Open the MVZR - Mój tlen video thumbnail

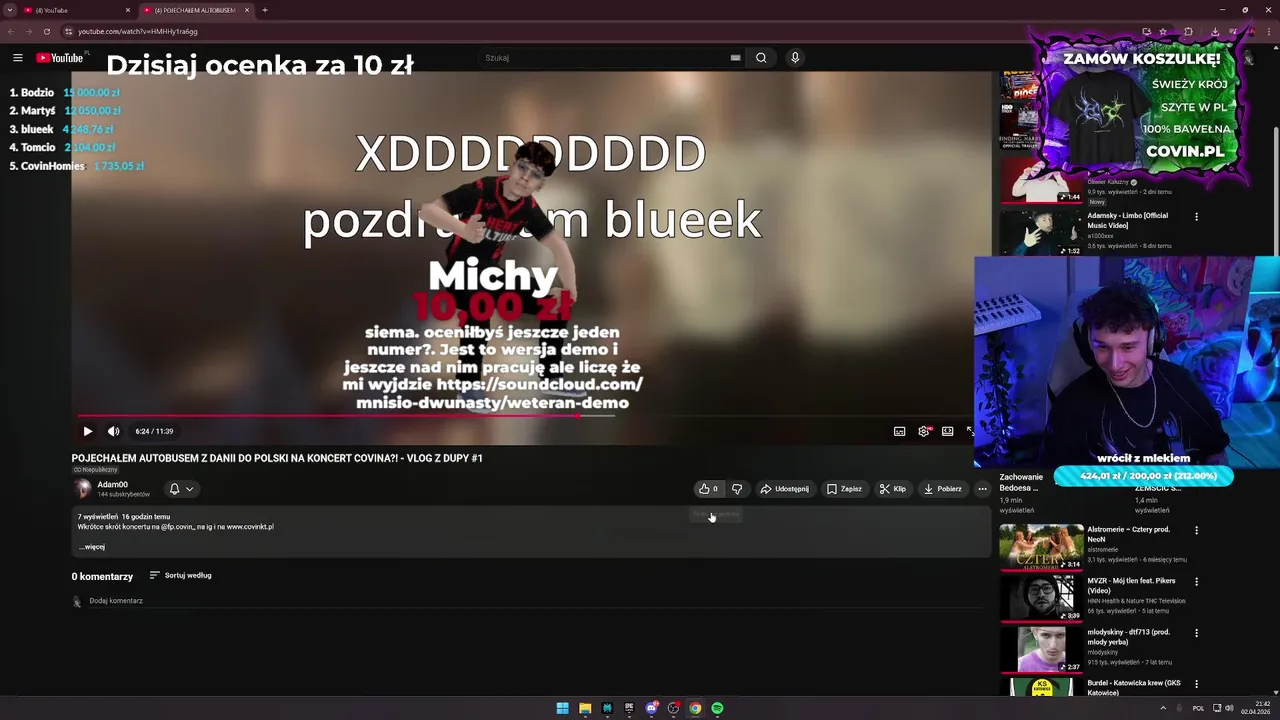[x=1041, y=598]
